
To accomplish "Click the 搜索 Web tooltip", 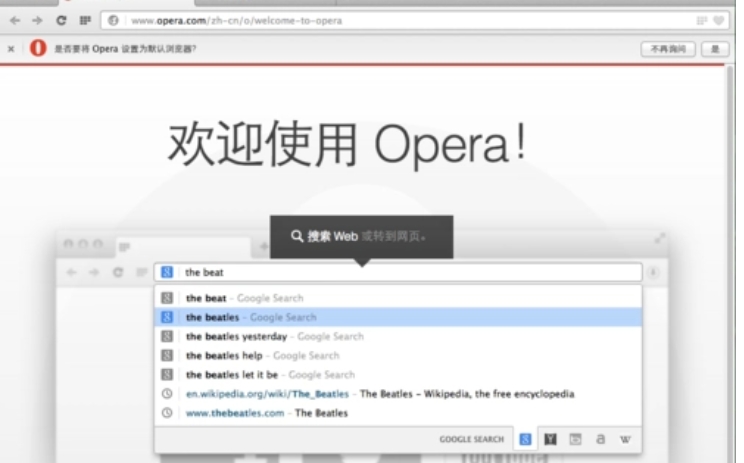I will point(362,237).
